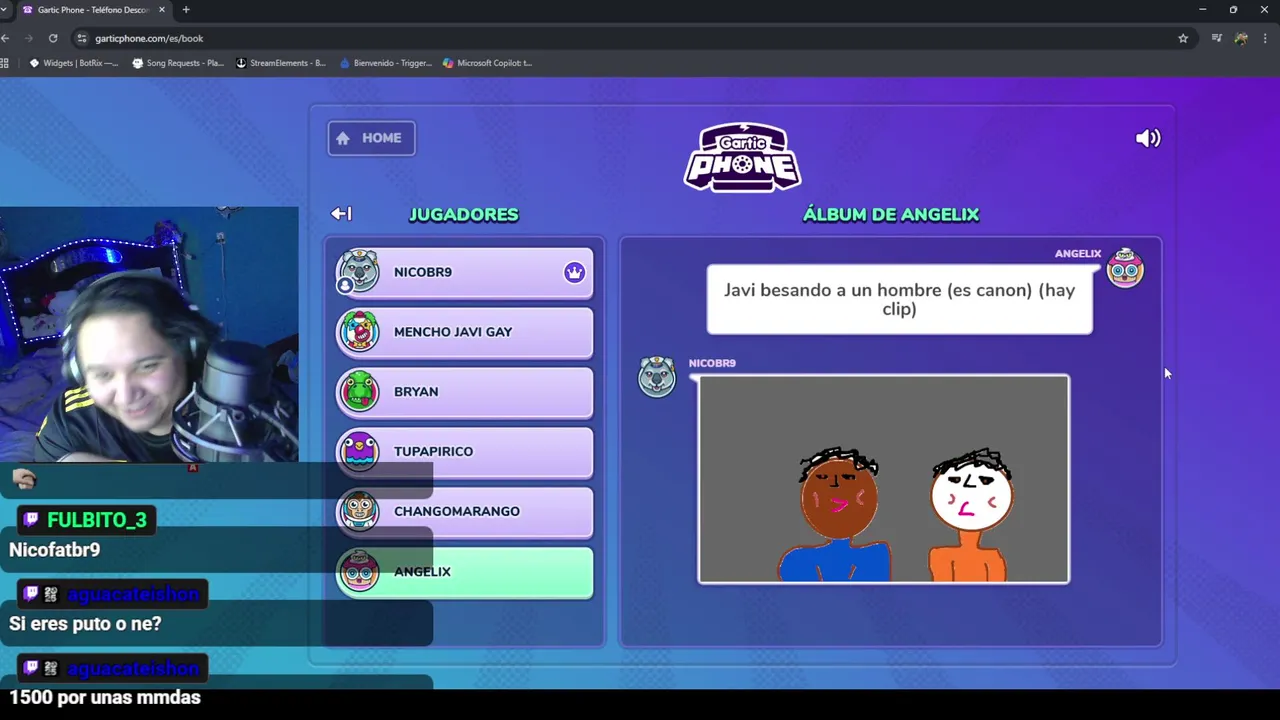The width and height of the screenshot is (1280, 720).
Task: Go to the HOME button
Action: (371, 138)
